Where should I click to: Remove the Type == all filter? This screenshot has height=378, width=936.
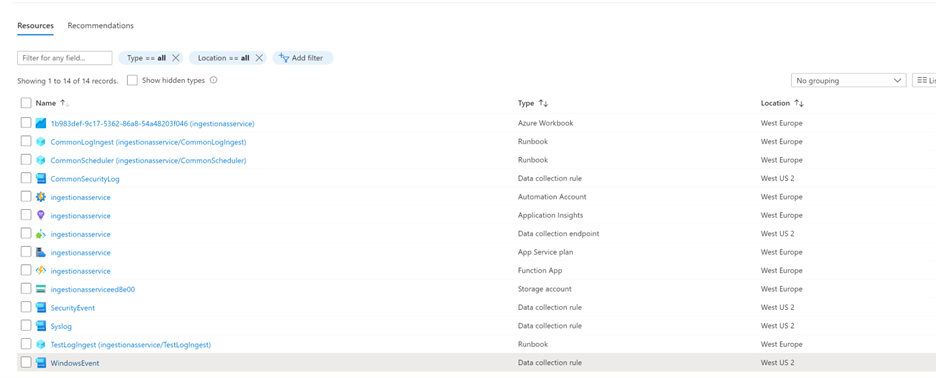[176, 58]
